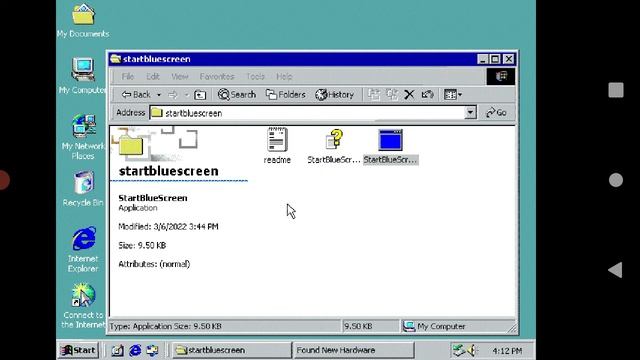Click the network tray icon

pos(459,350)
